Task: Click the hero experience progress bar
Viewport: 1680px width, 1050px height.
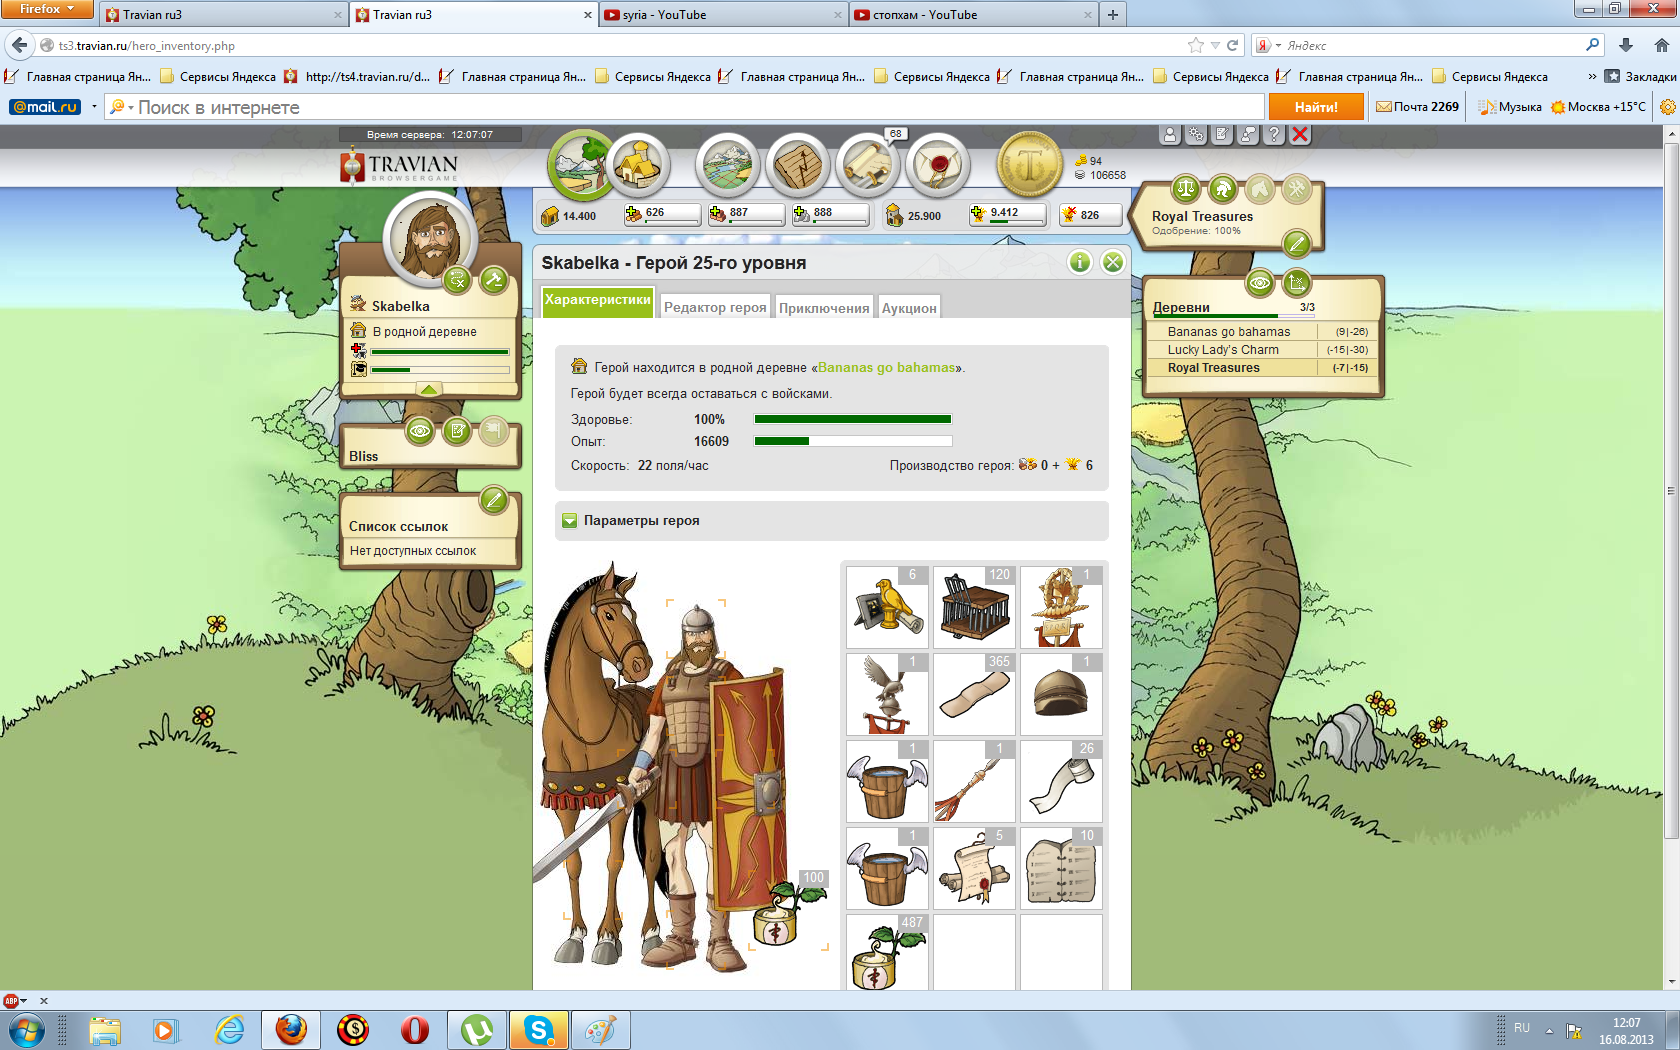Action: tap(853, 441)
